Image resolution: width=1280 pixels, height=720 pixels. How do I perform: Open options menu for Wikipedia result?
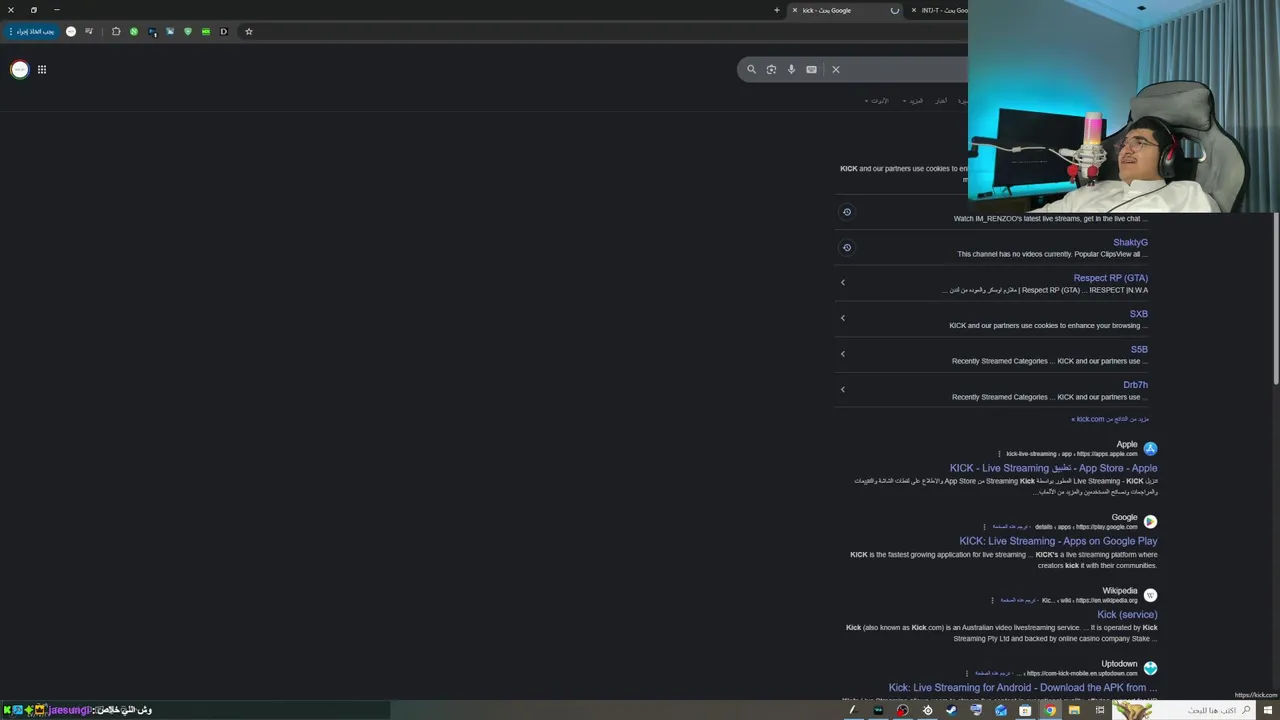coord(993,600)
